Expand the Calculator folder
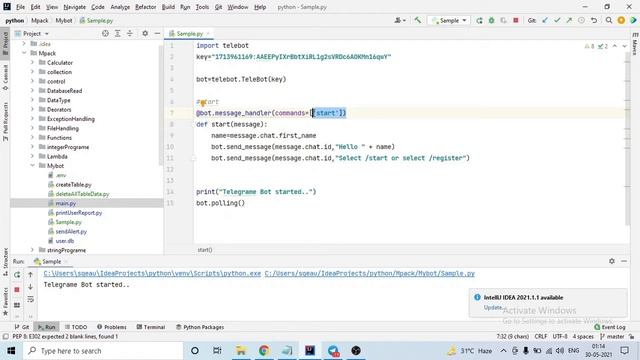640x360 pixels. pos(32,62)
